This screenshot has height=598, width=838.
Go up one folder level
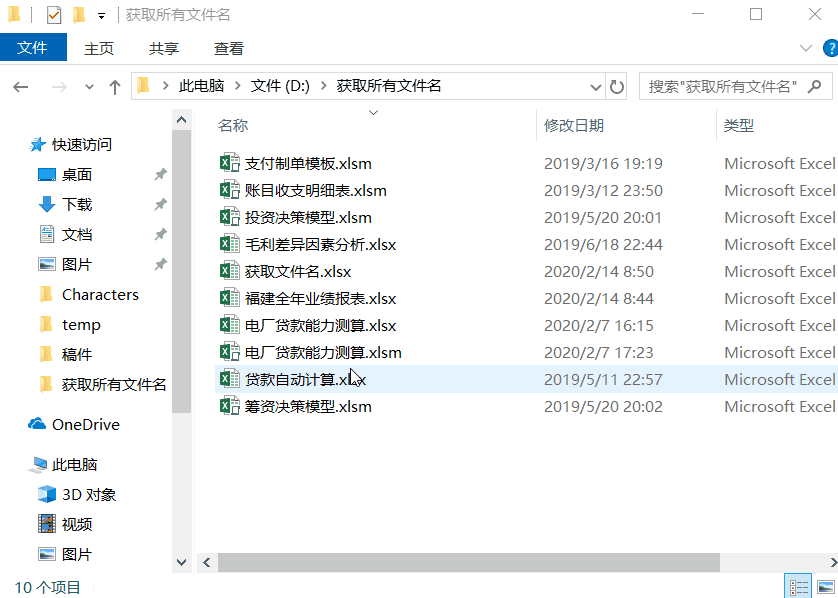coord(114,87)
